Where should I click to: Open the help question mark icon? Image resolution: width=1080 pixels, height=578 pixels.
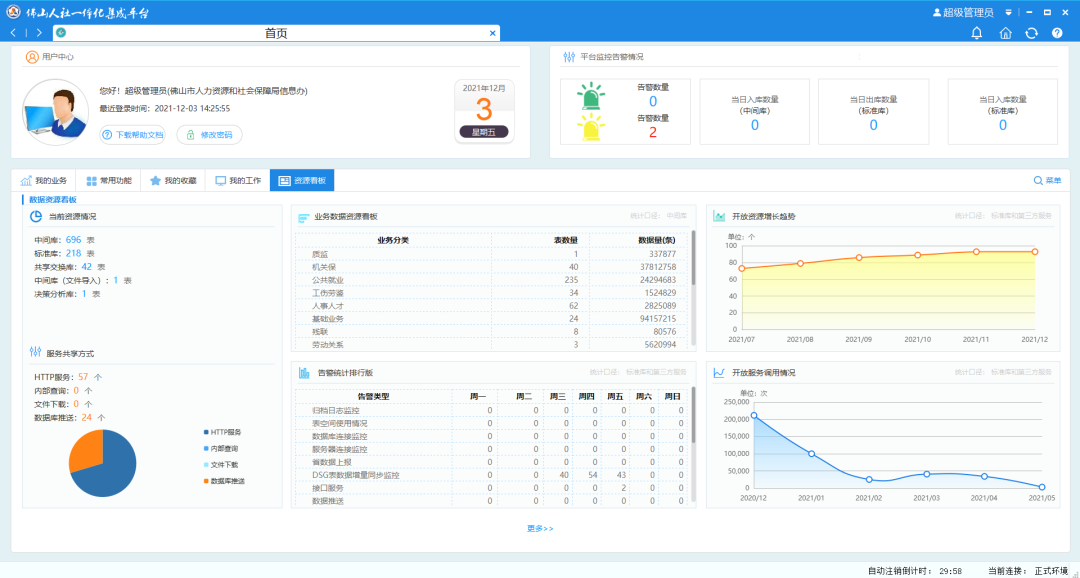pyautogui.click(x=1057, y=33)
